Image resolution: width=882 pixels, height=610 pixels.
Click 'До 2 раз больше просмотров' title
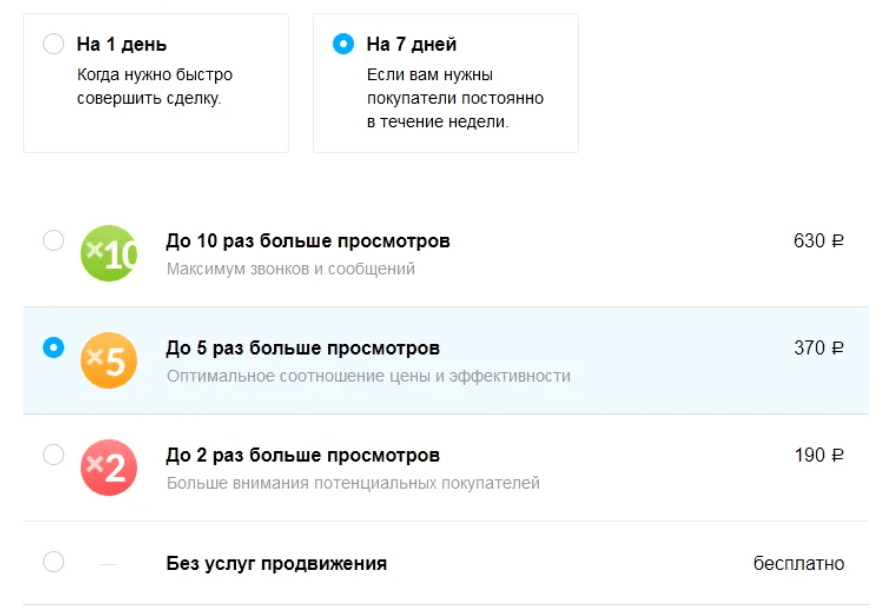(302, 455)
